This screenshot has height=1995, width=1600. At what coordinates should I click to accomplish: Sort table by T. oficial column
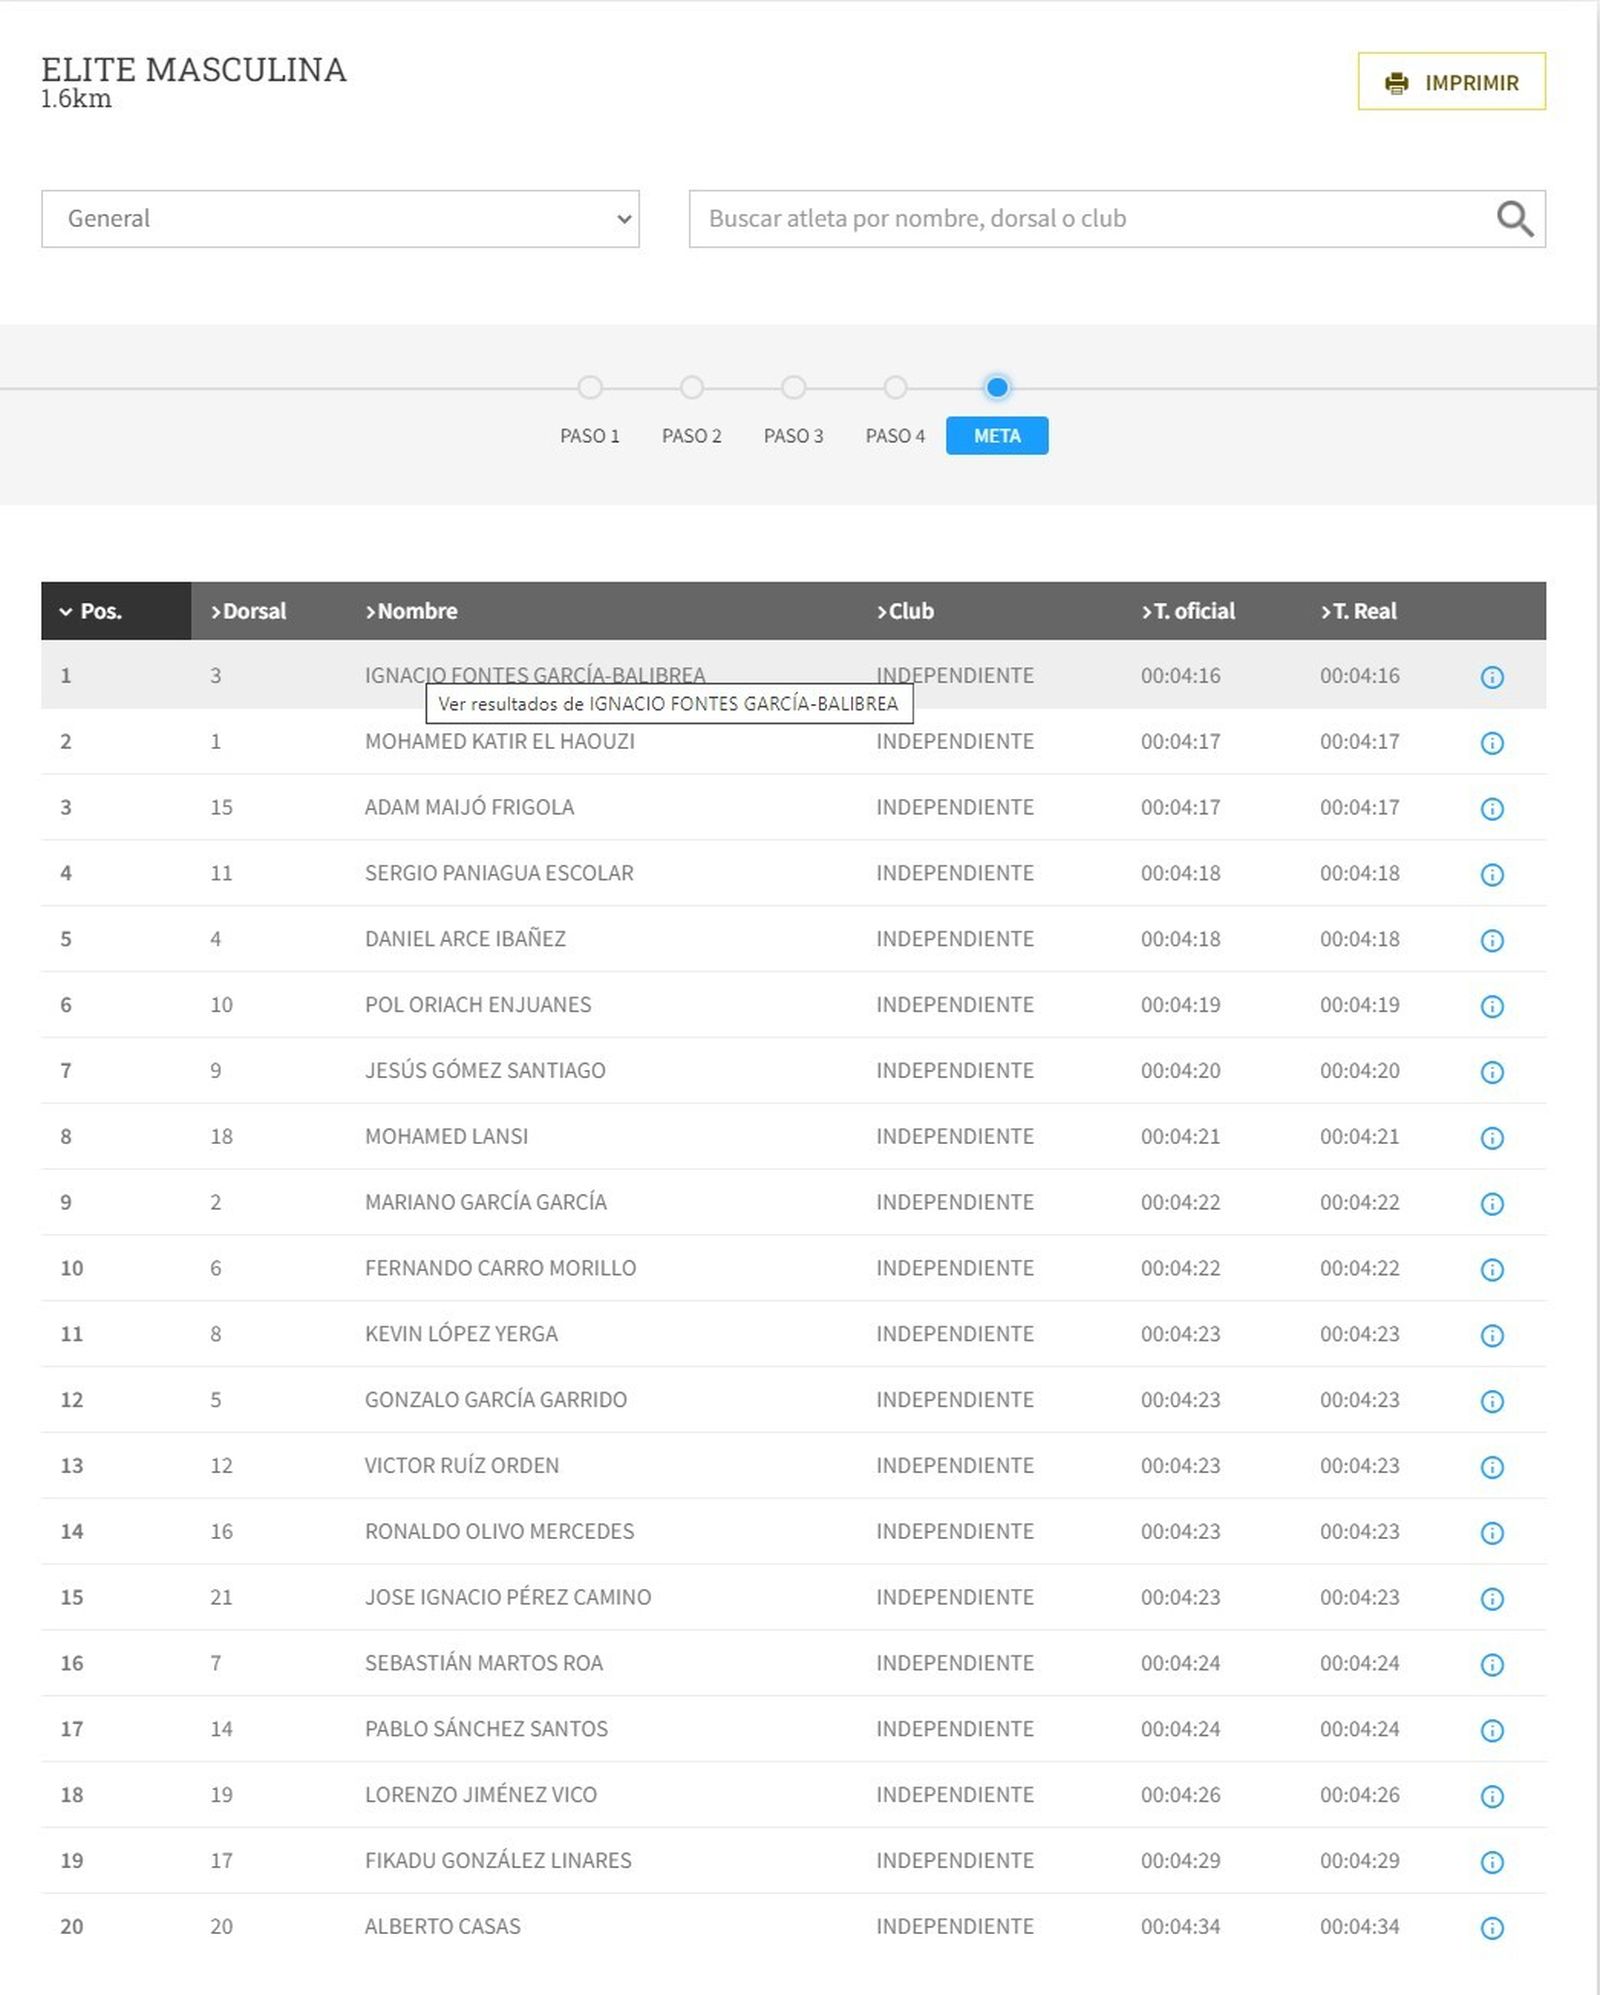click(1188, 611)
